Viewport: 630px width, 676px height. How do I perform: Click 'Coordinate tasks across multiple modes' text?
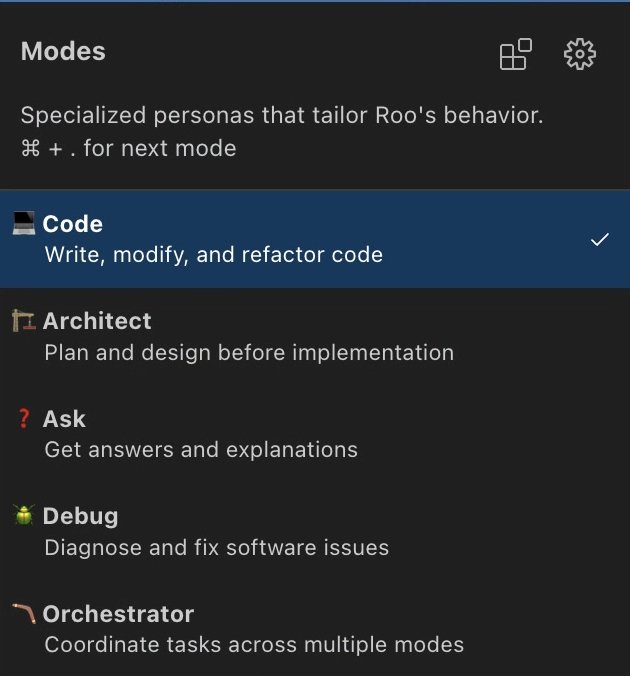(x=254, y=645)
